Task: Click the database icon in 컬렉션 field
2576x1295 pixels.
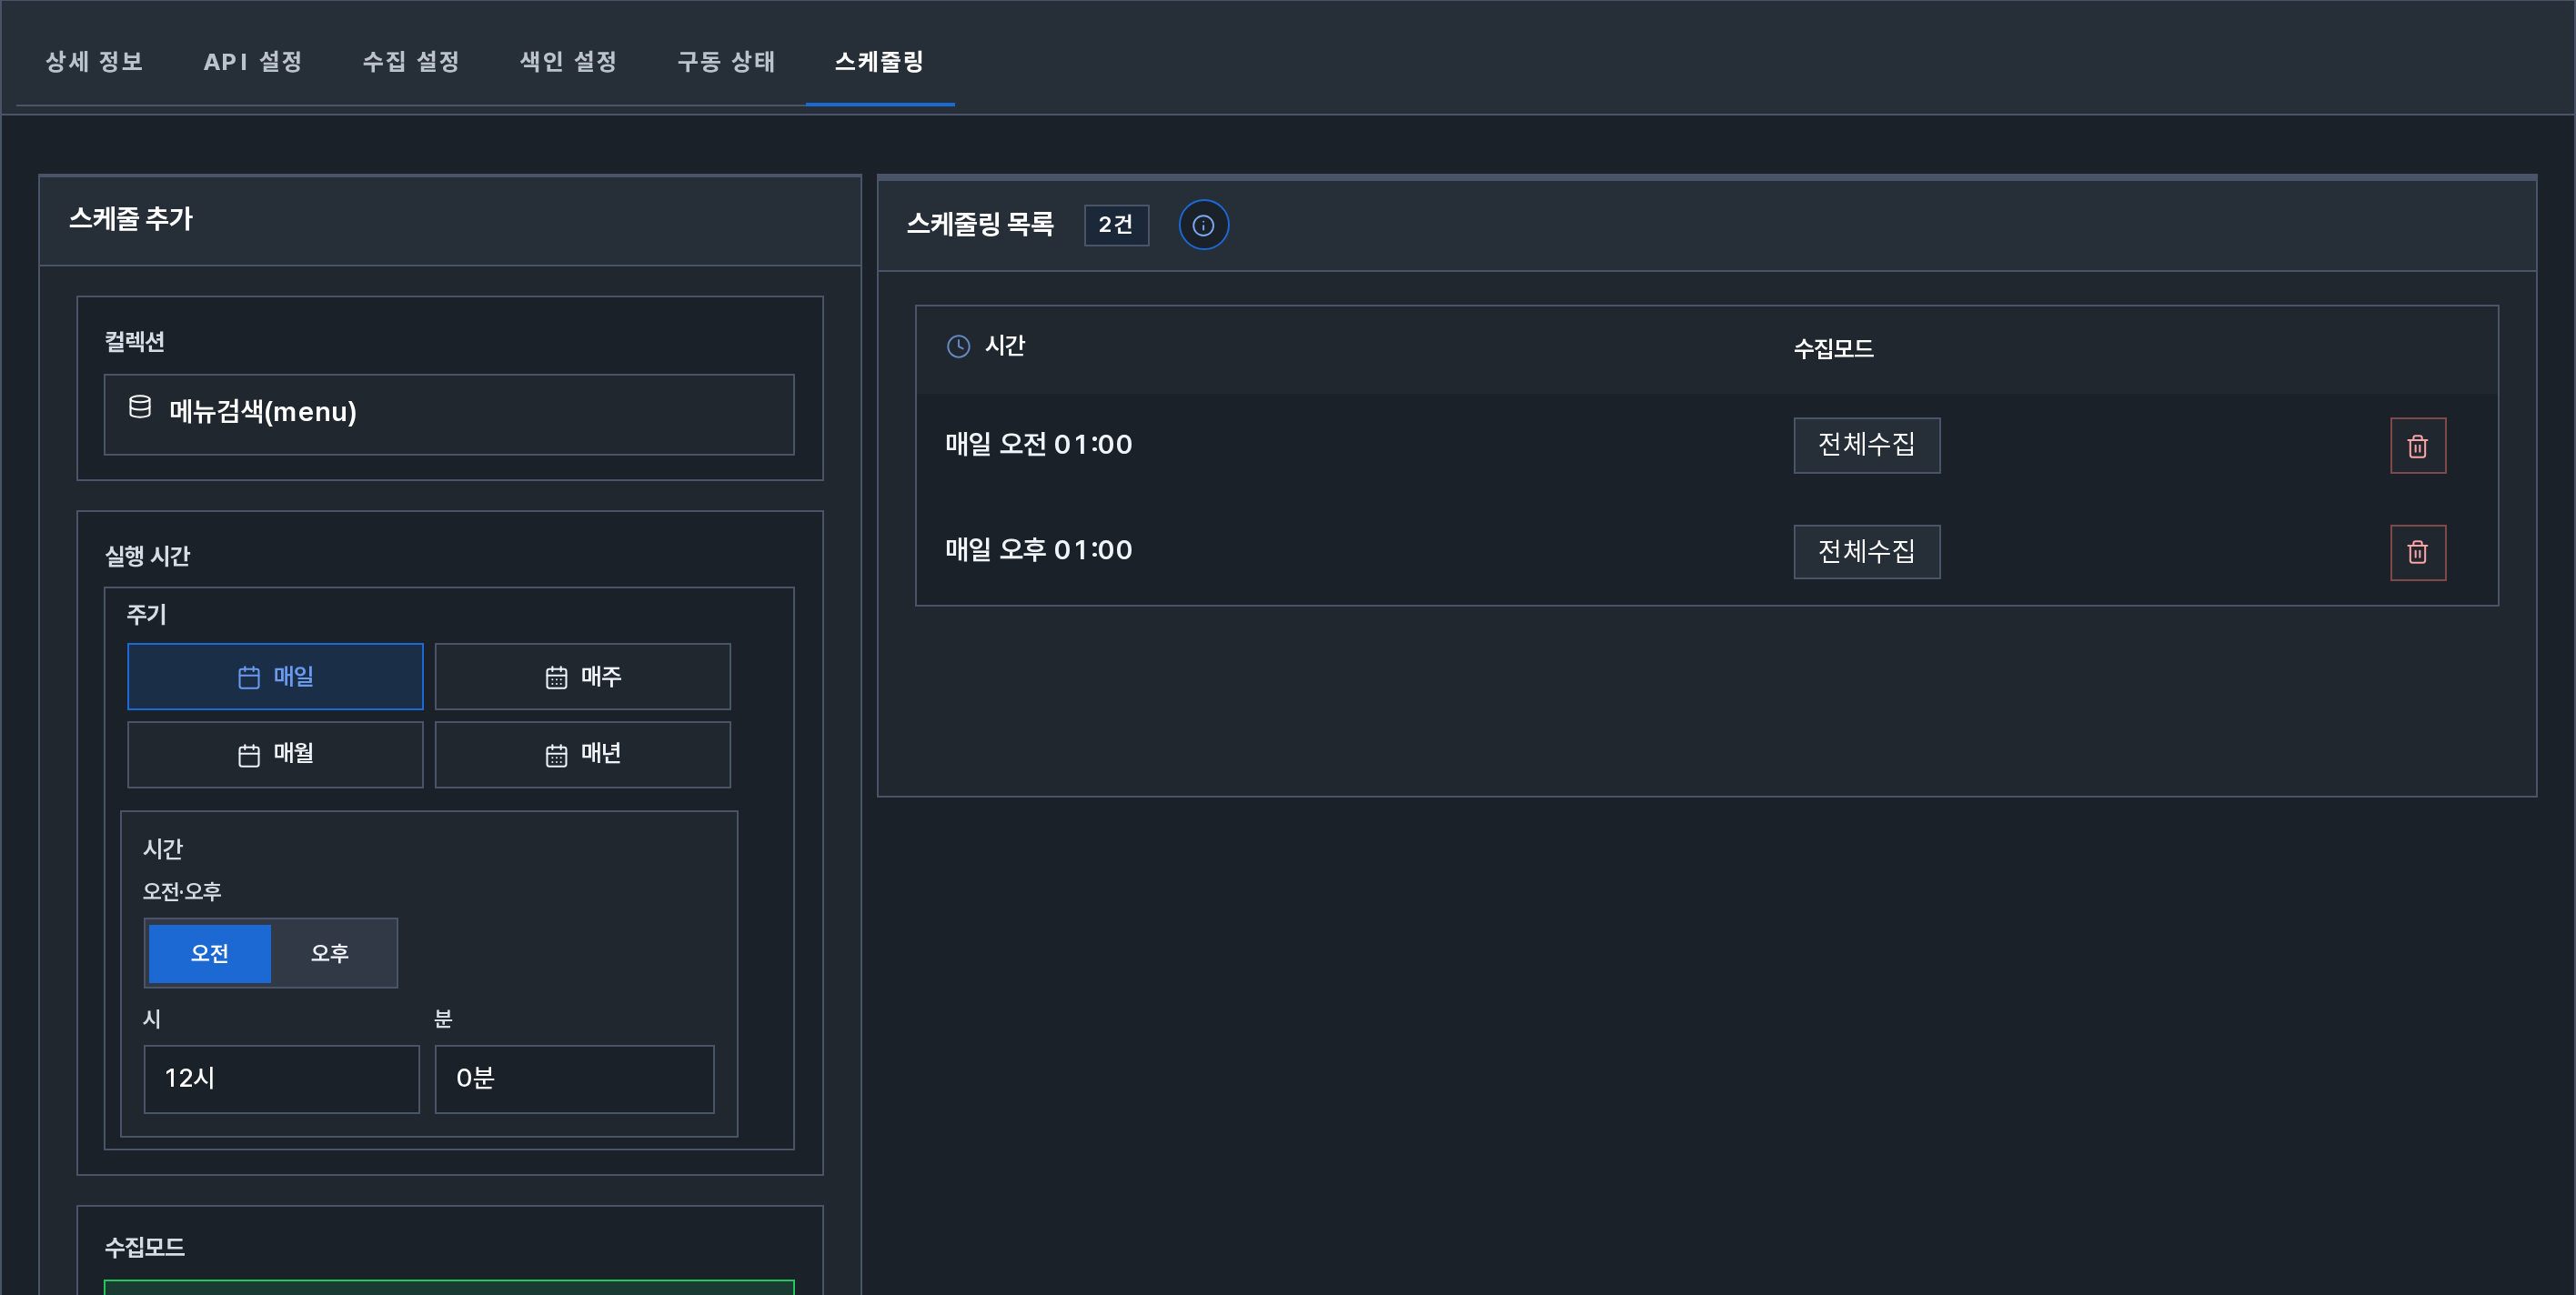Action: [140, 407]
